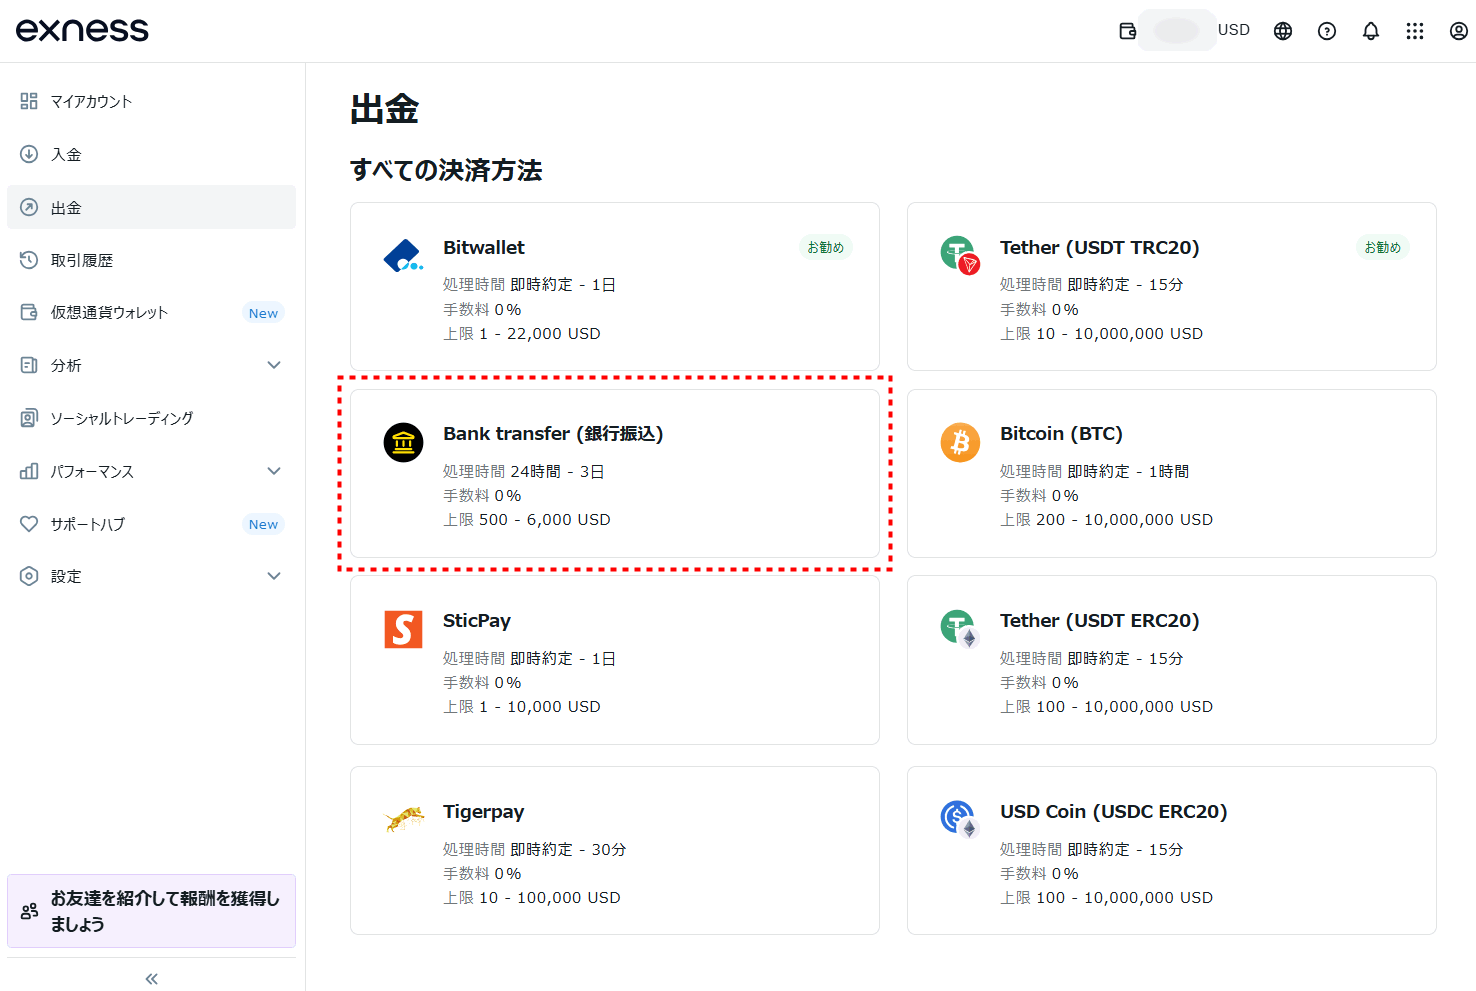Click the Tether USDT ERC20 logo
This screenshot has width=1476, height=991.
point(960,628)
